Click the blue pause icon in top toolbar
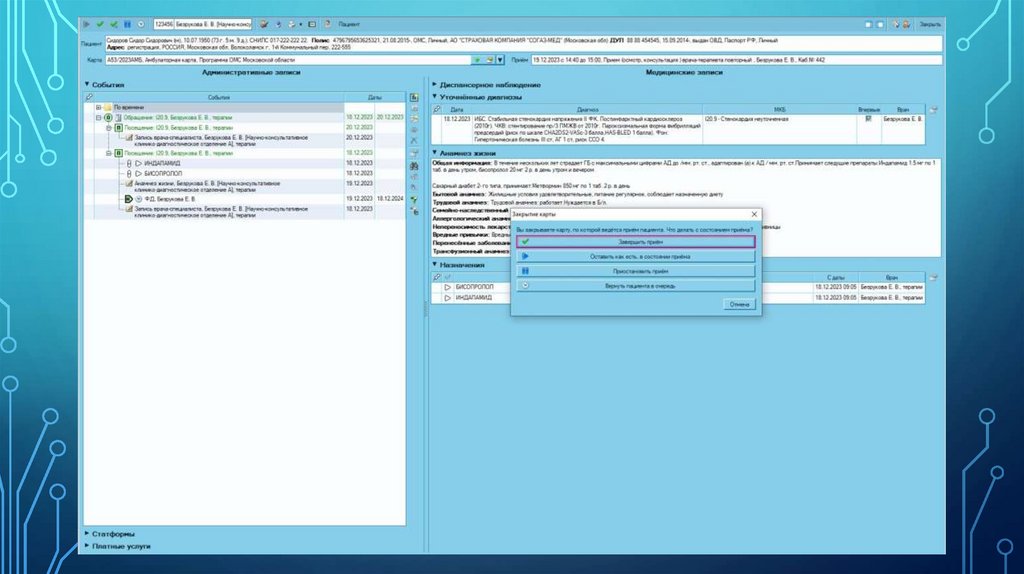1024x574 pixels. 127,23
